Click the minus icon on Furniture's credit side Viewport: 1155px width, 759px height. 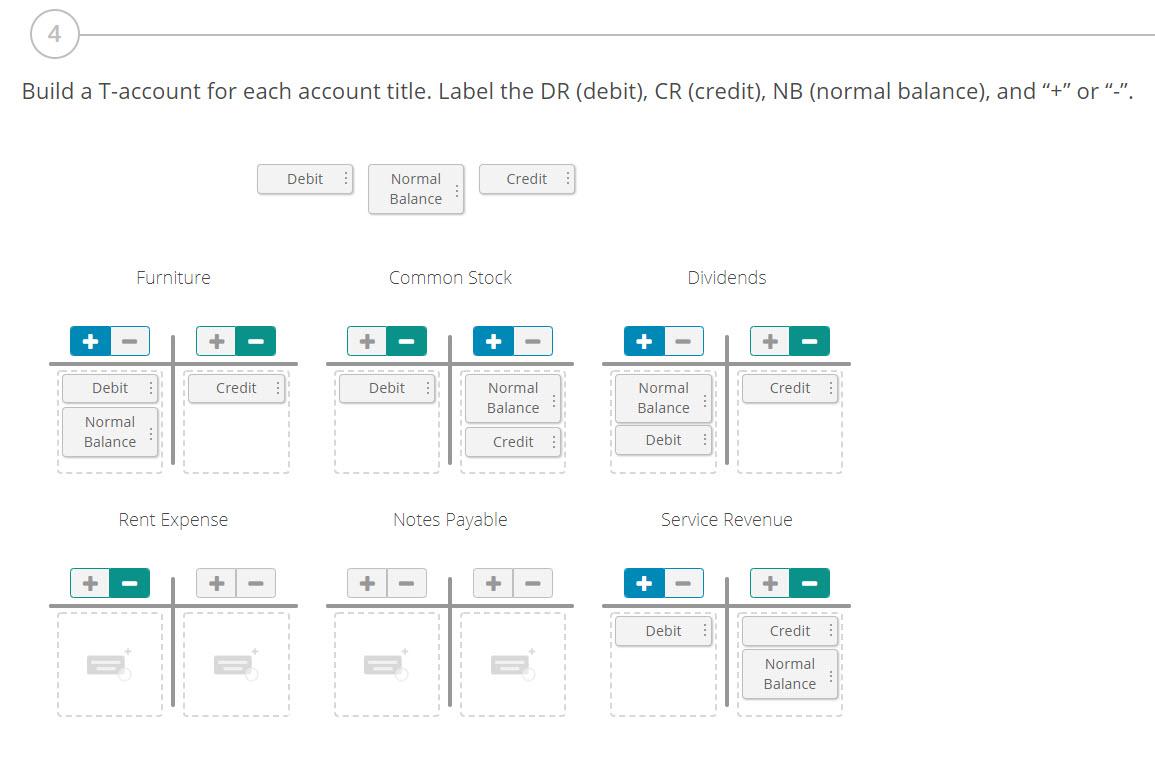pos(255,341)
